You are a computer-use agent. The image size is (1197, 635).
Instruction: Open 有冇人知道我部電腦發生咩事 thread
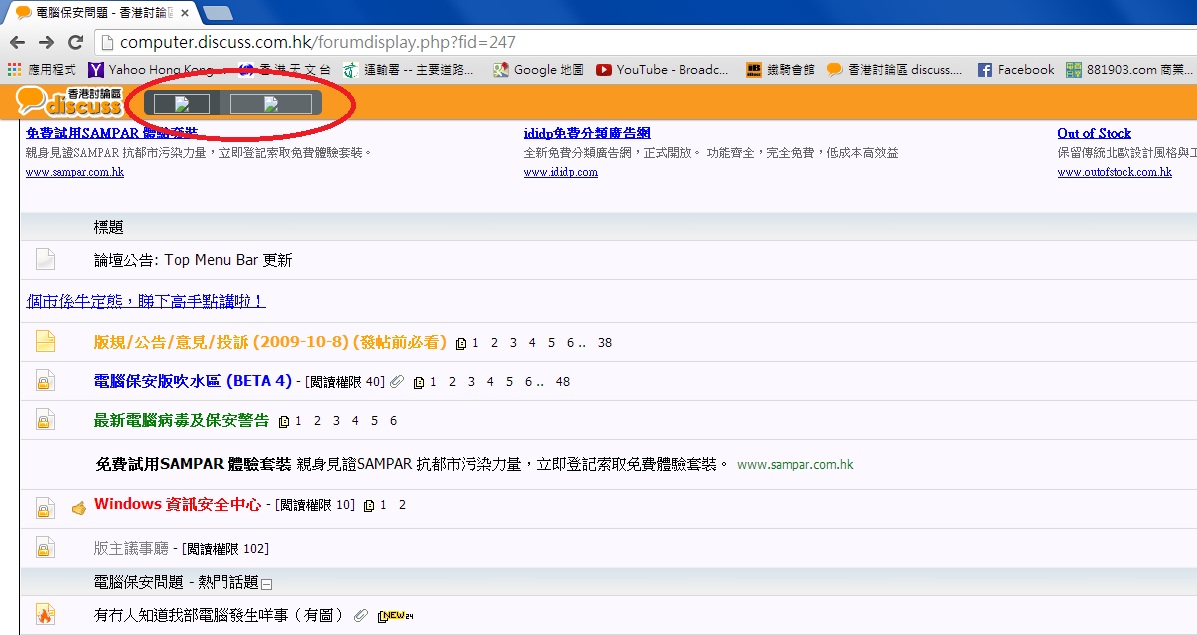[x=218, y=614]
